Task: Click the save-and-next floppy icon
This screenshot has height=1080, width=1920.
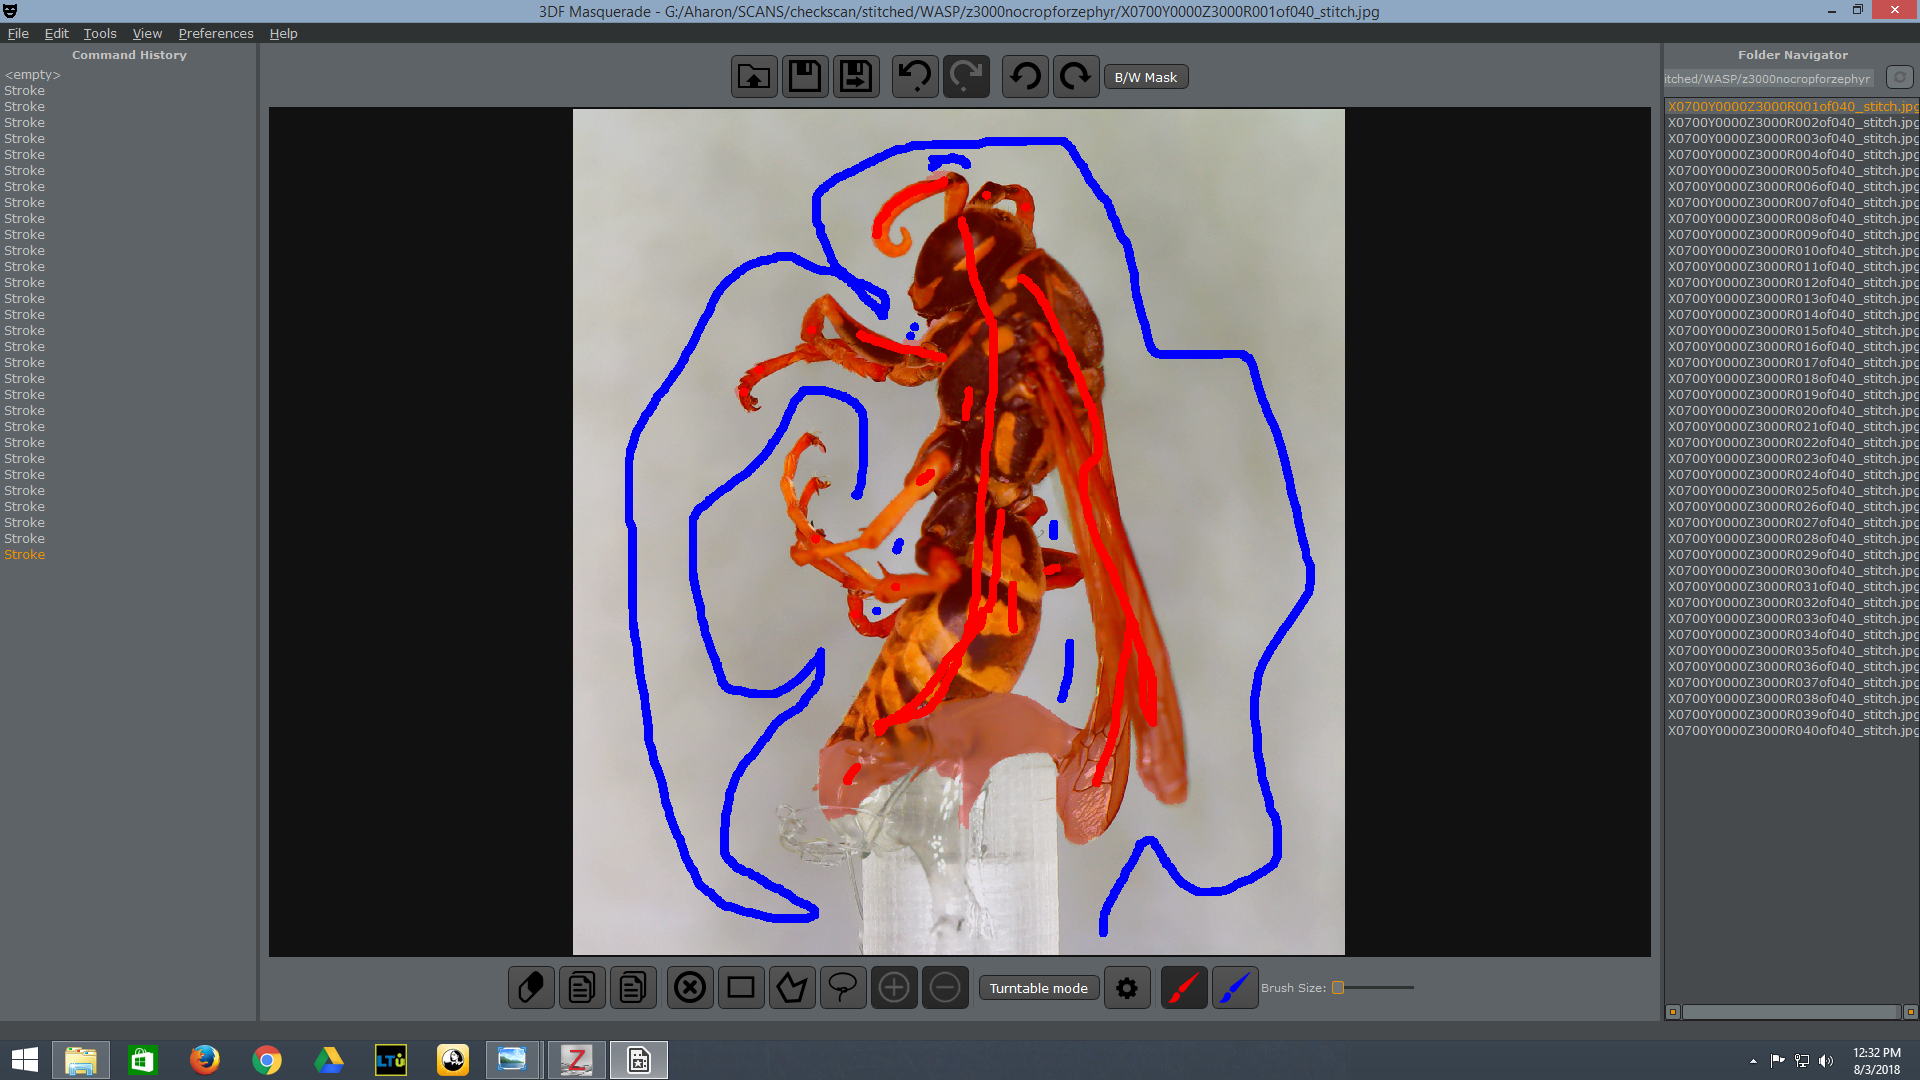Action: click(856, 77)
